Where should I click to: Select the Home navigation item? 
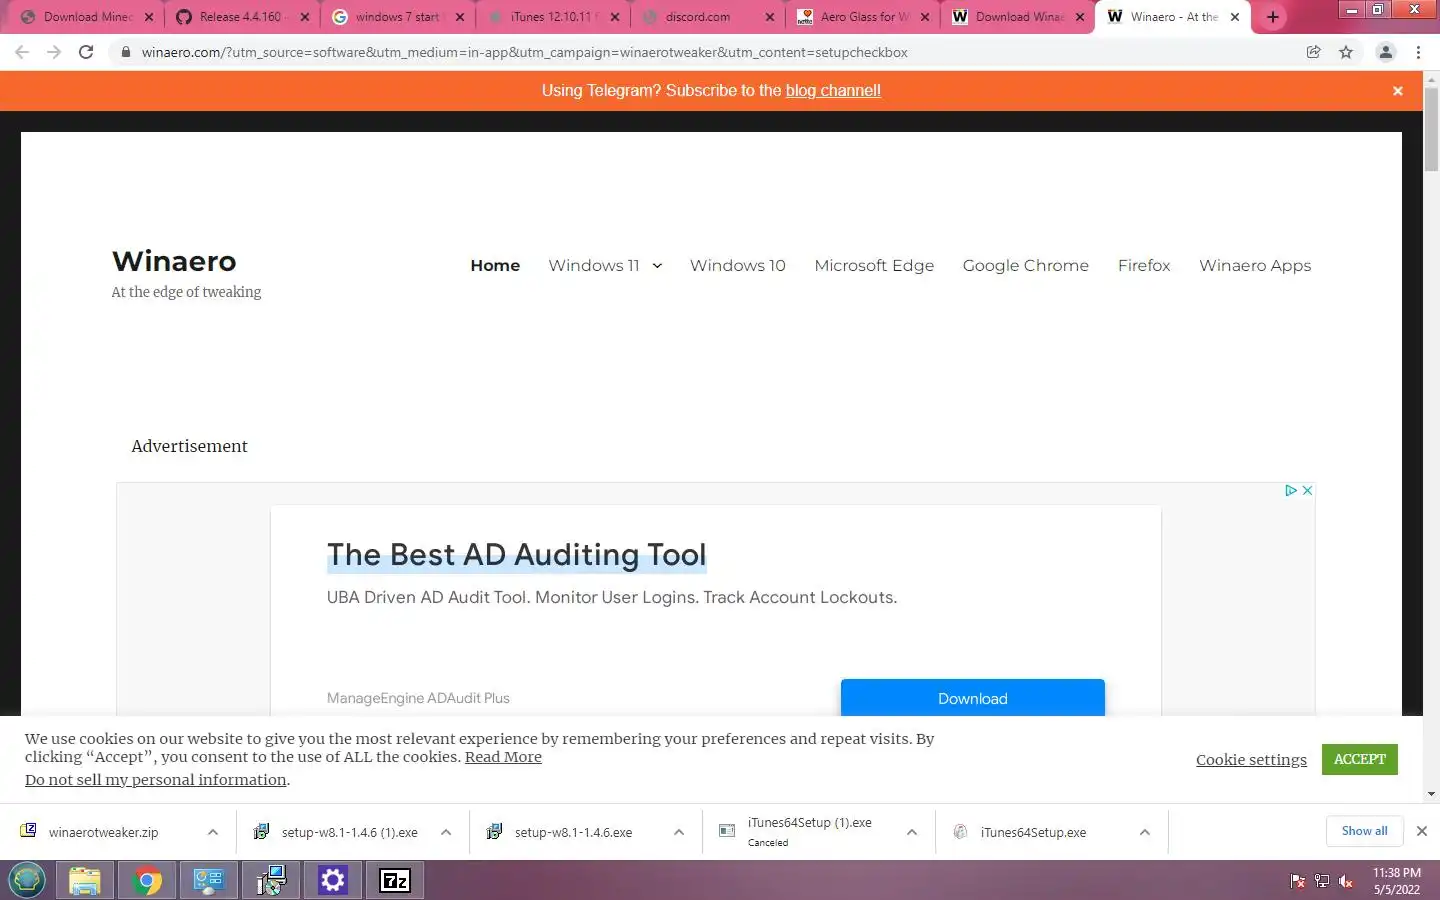pyautogui.click(x=495, y=266)
